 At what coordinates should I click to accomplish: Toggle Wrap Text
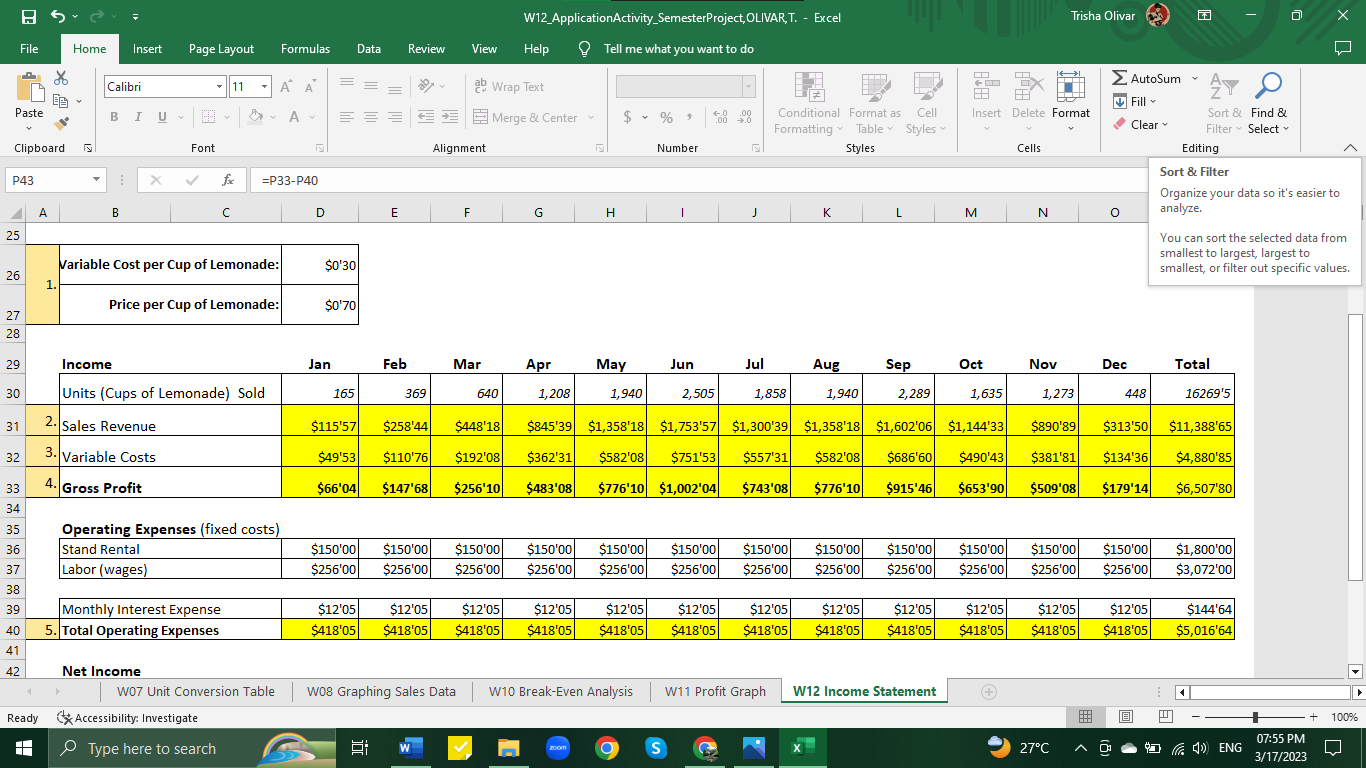coord(510,87)
